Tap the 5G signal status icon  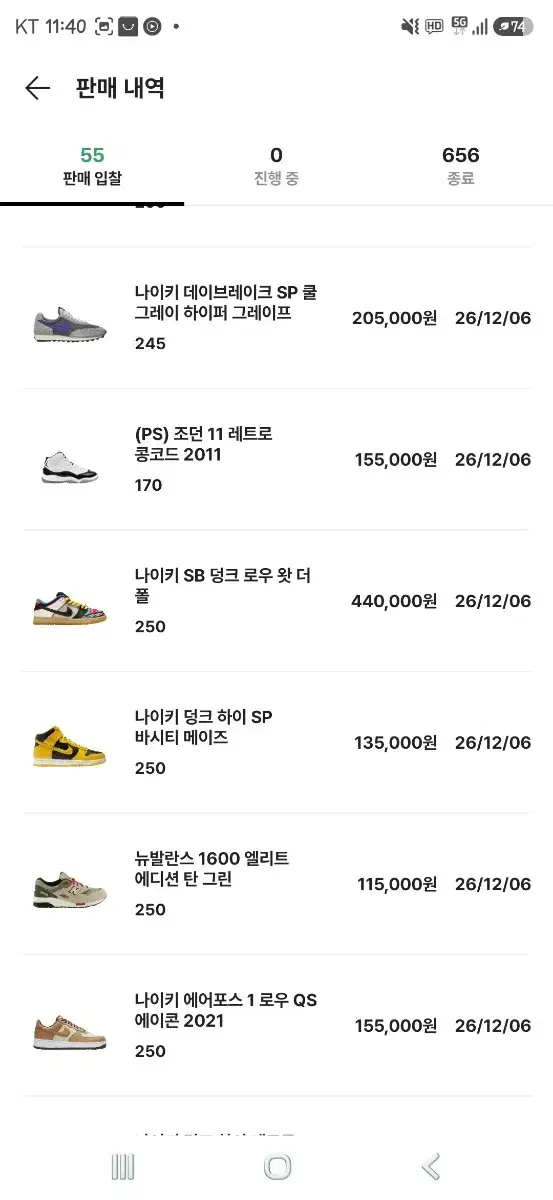pyautogui.click(x=459, y=27)
